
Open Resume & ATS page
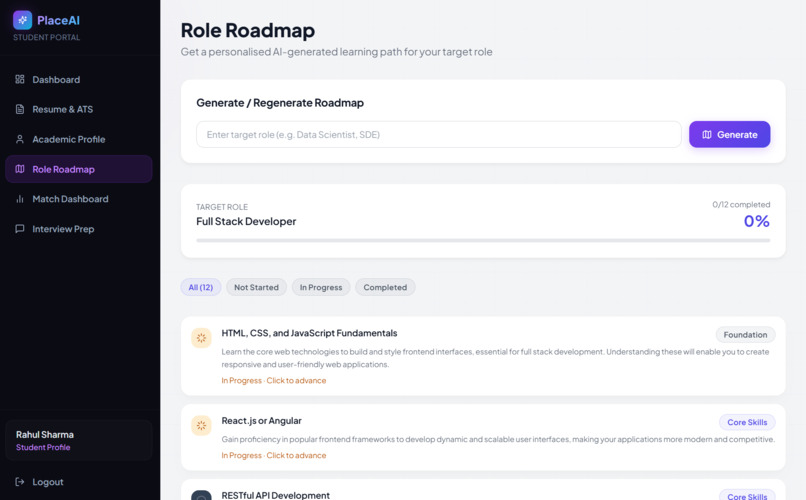pyautogui.click(x=79, y=109)
